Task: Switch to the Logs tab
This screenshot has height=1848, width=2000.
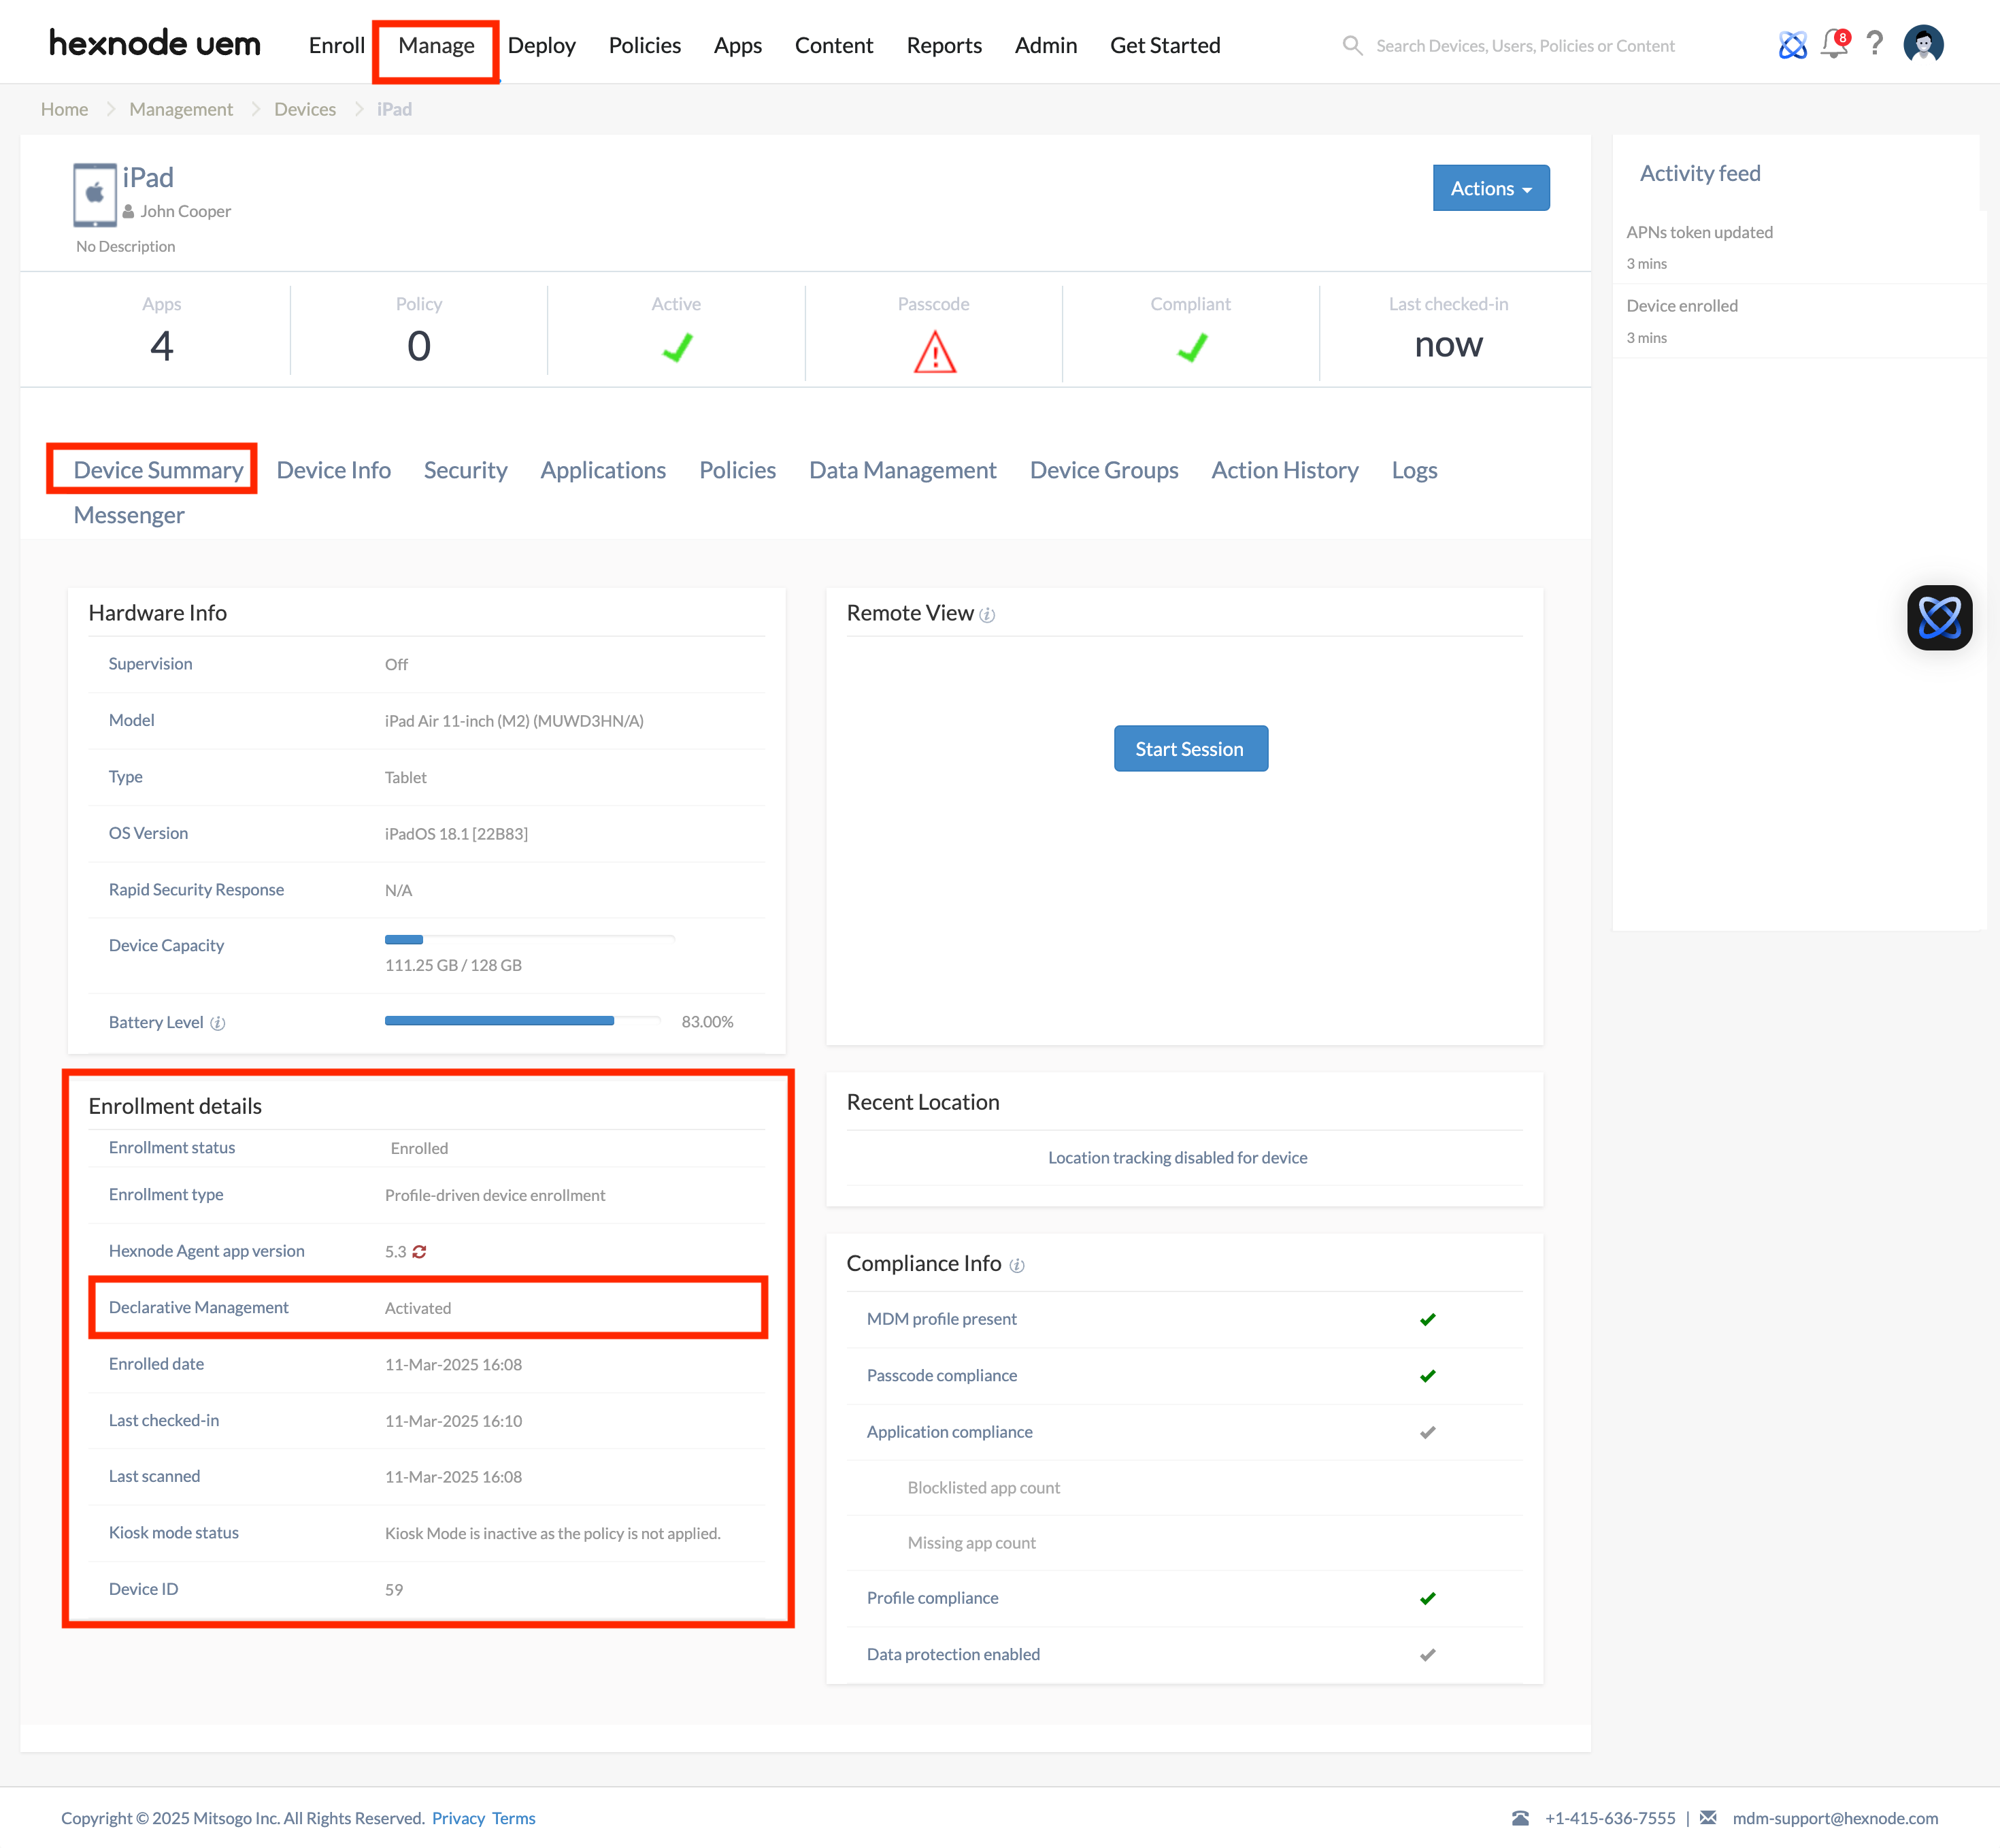Action: click(x=1414, y=470)
